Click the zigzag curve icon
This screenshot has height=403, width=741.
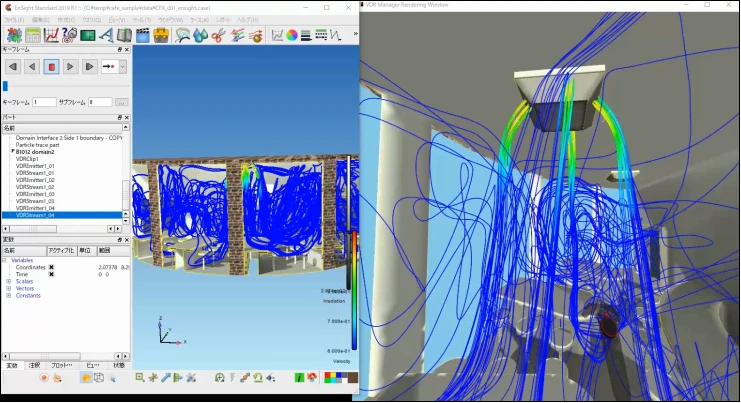[x=336, y=35]
